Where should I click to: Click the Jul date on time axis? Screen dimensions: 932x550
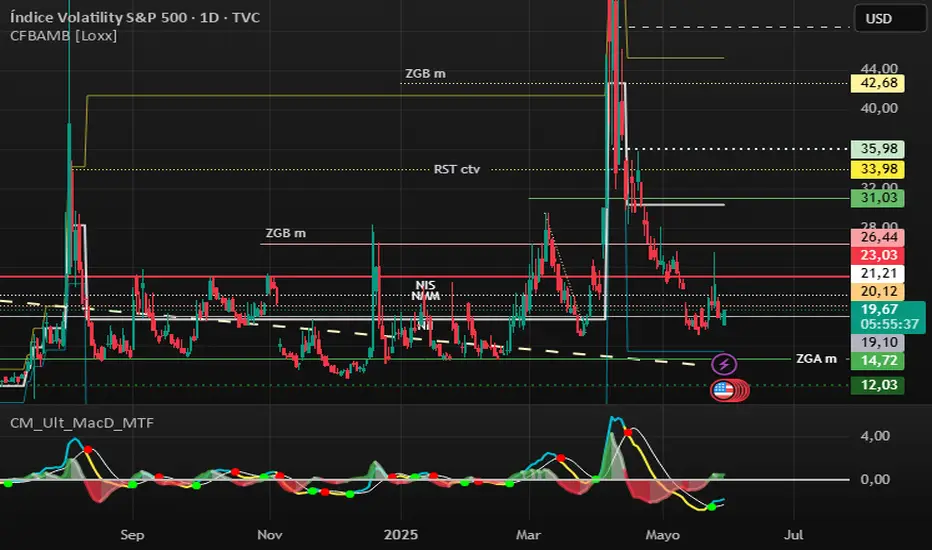tap(794, 535)
